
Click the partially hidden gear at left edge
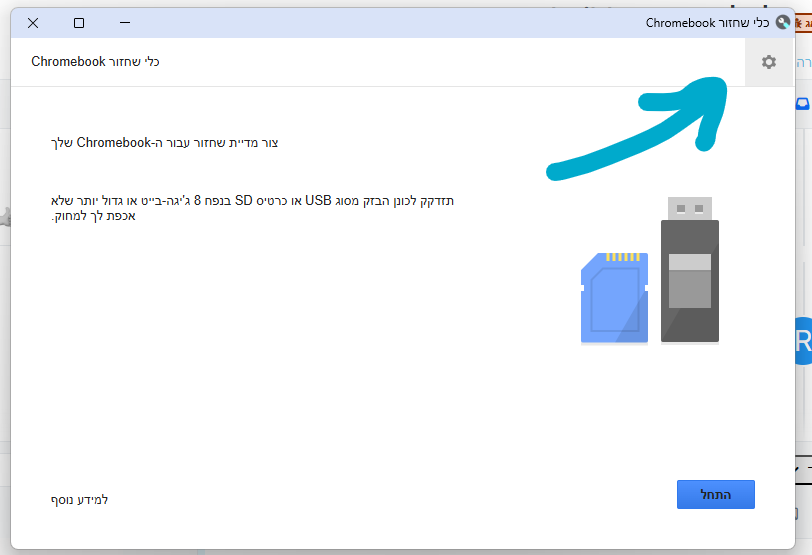[4, 216]
